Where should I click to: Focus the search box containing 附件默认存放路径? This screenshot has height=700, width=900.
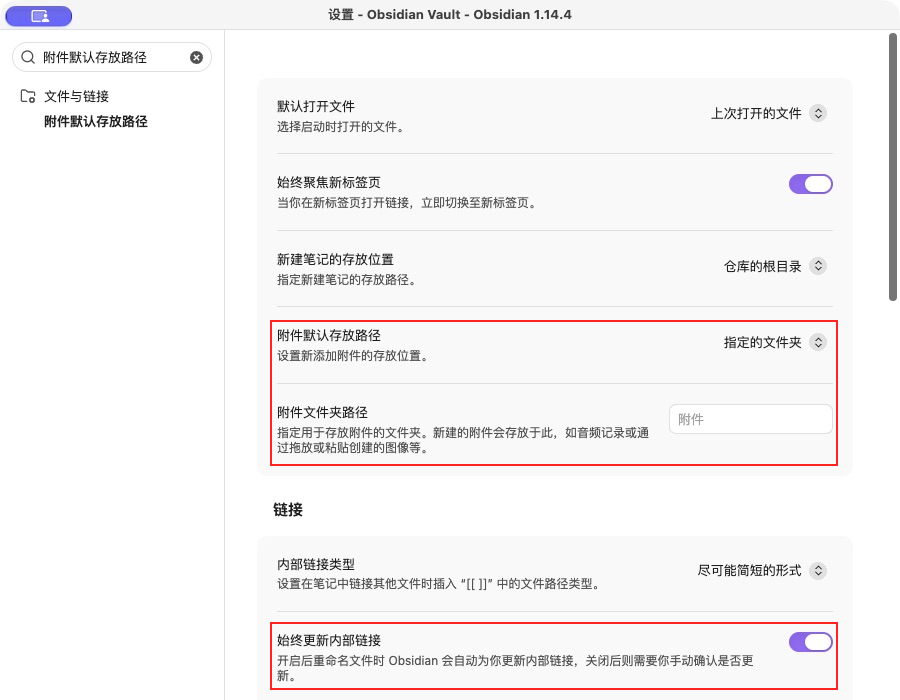pos(112,57)
